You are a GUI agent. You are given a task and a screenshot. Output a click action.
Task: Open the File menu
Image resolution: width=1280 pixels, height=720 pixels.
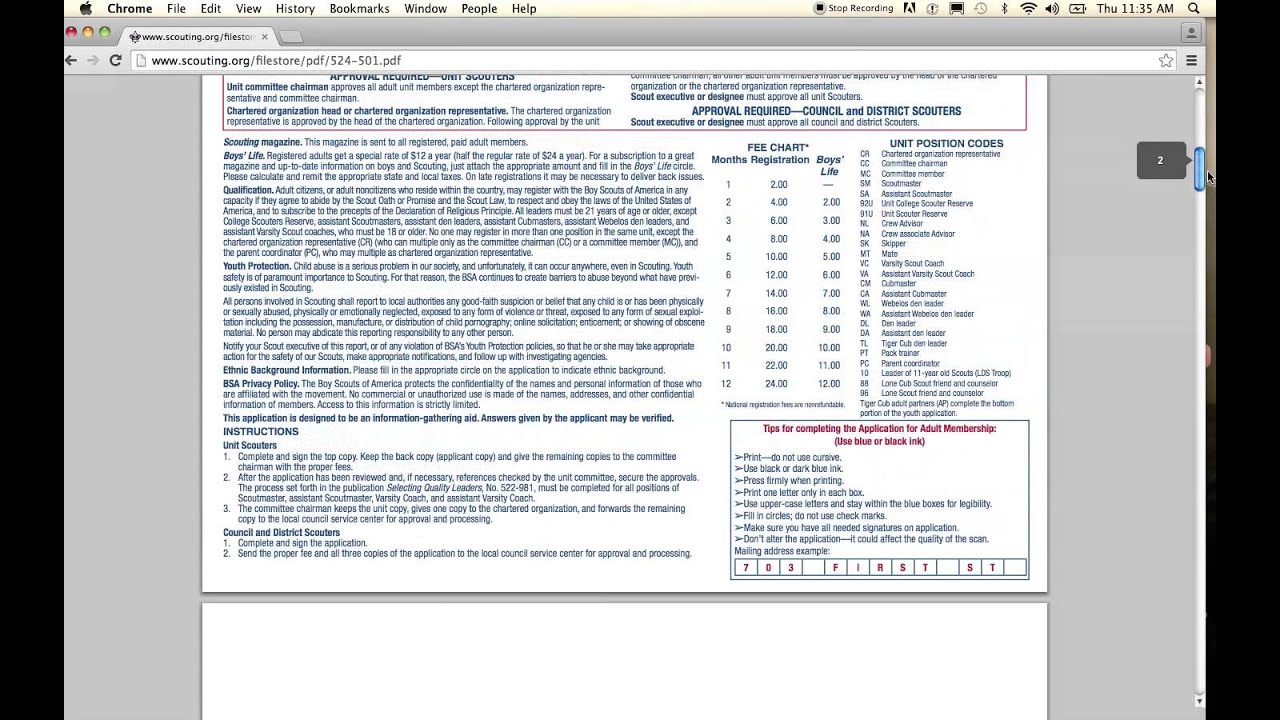(176, 8)
